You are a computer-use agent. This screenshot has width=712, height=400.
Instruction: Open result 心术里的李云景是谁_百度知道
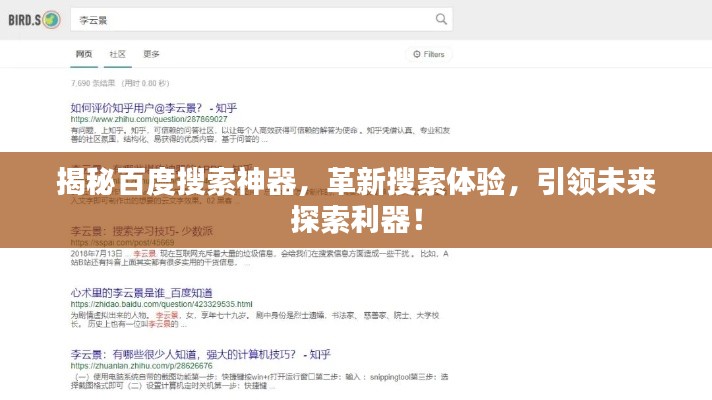[141, 293]
